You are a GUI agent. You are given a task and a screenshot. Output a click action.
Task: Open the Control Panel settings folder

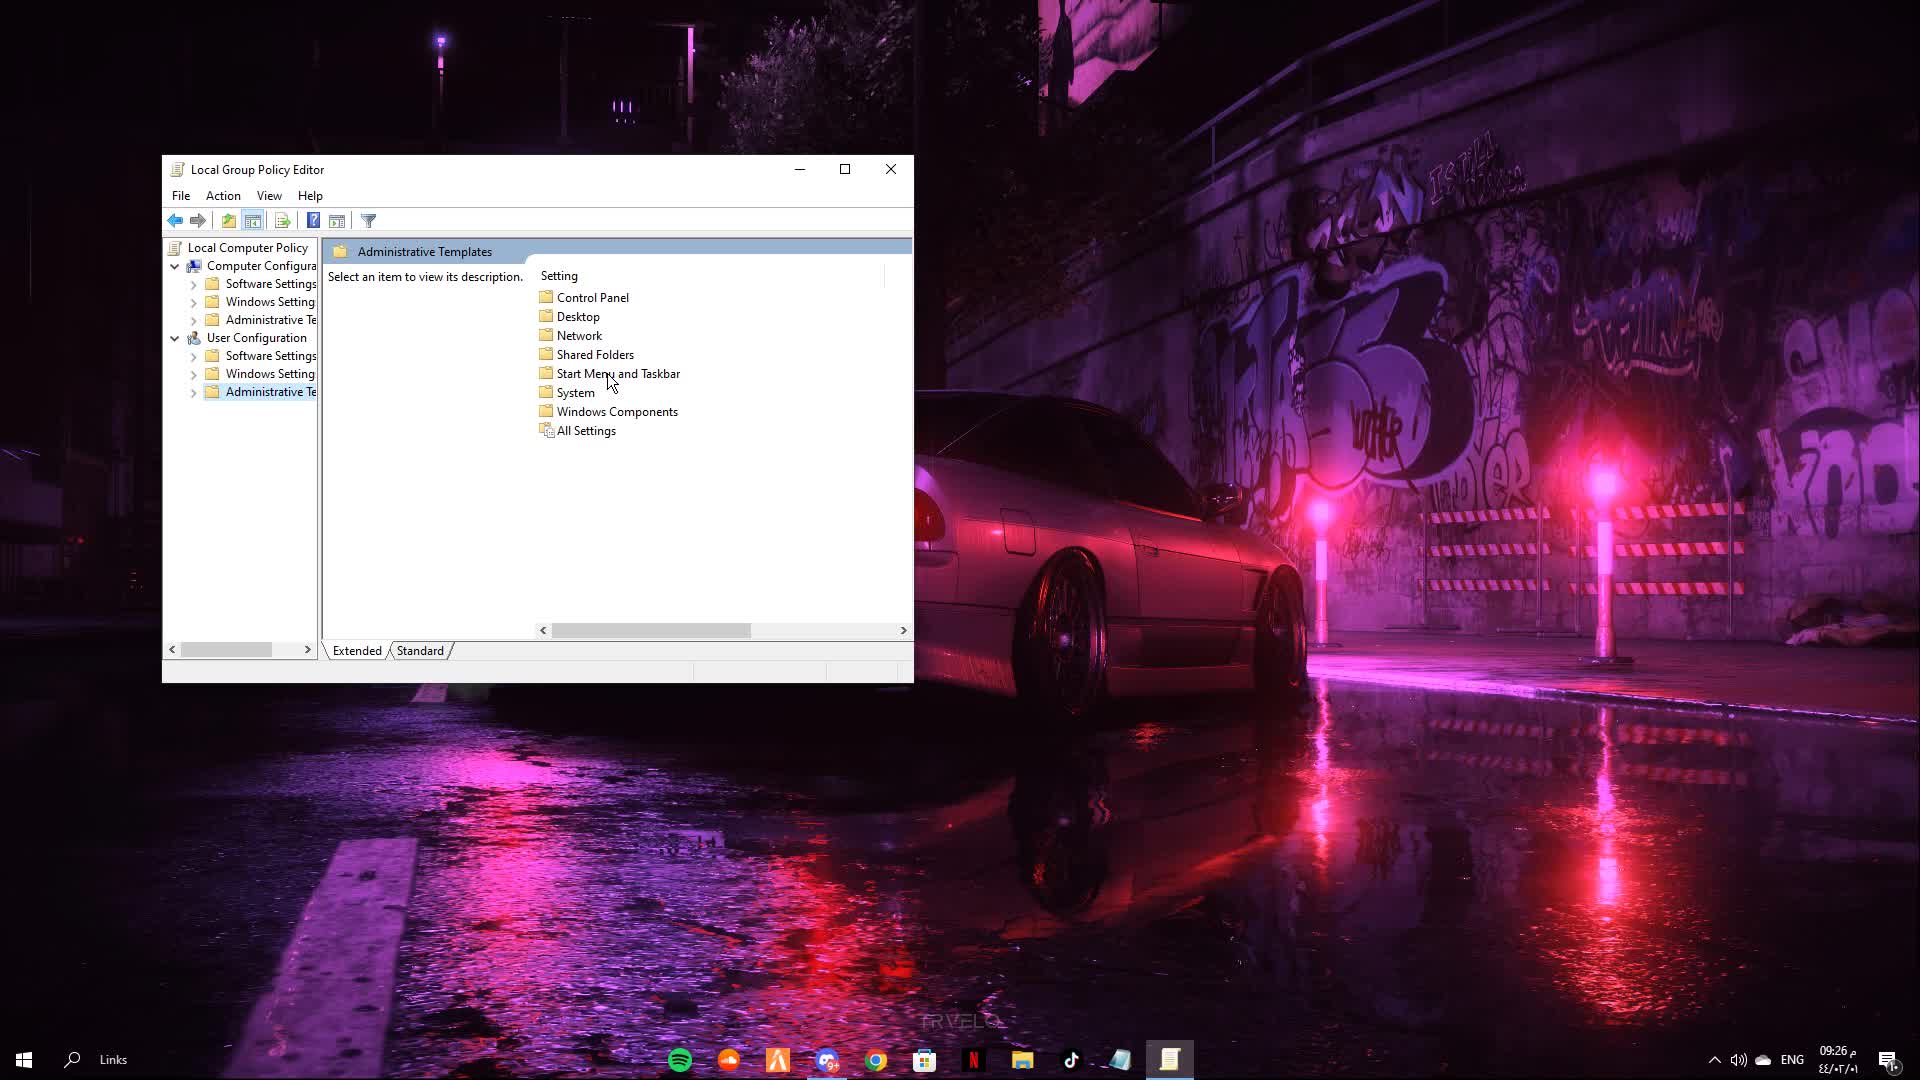pyautogui.click(x=592, y=297)
